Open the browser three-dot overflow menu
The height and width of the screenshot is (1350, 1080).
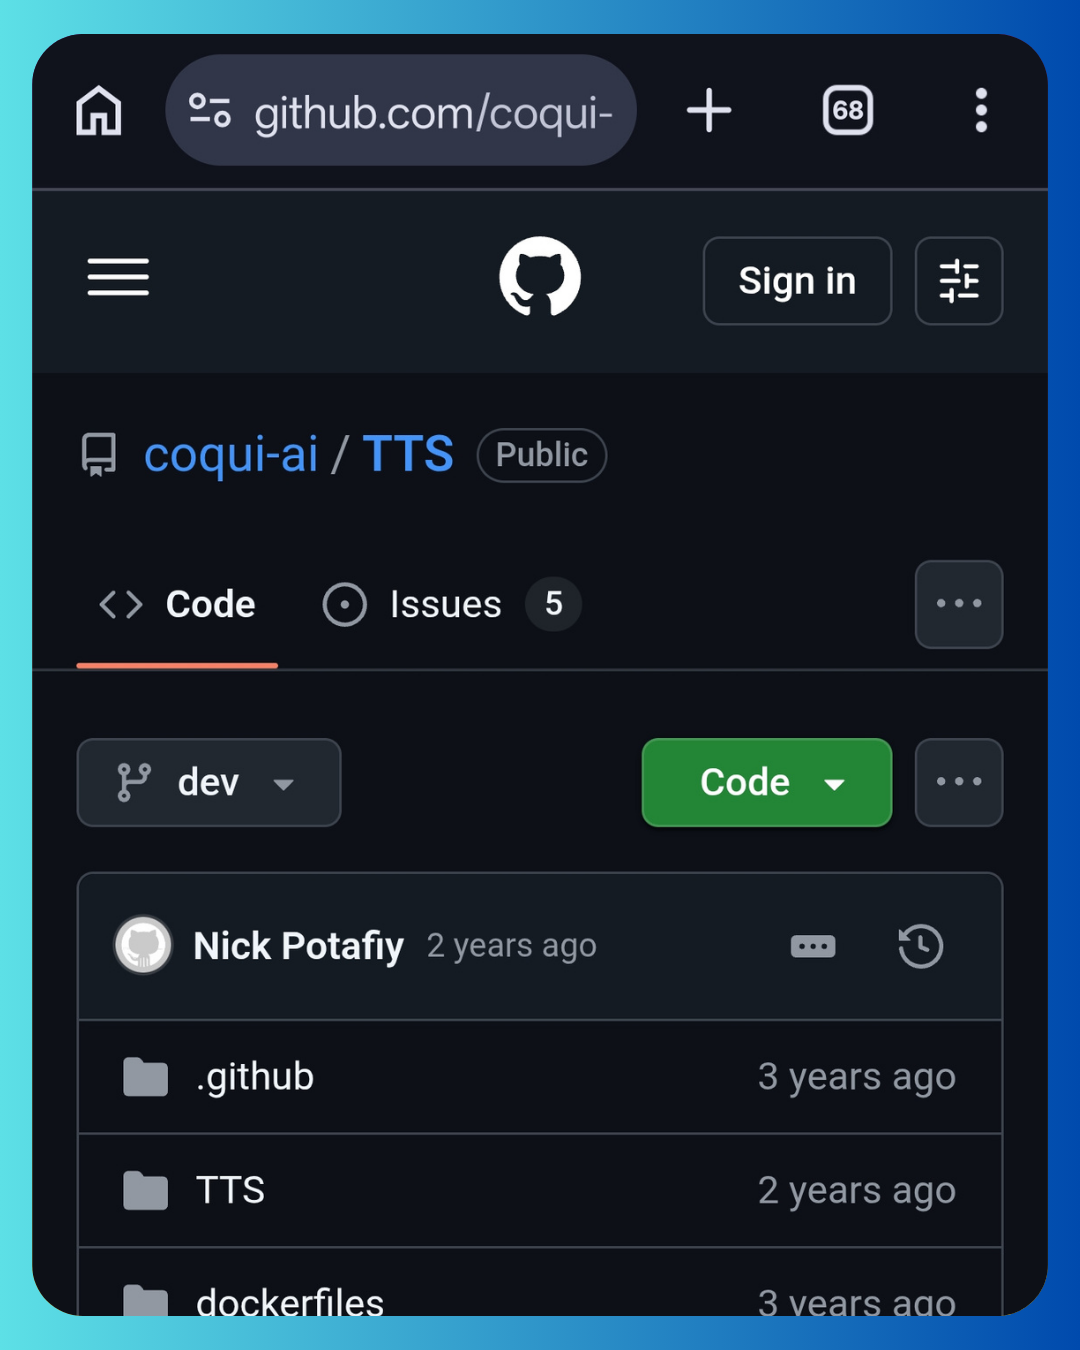981,110
